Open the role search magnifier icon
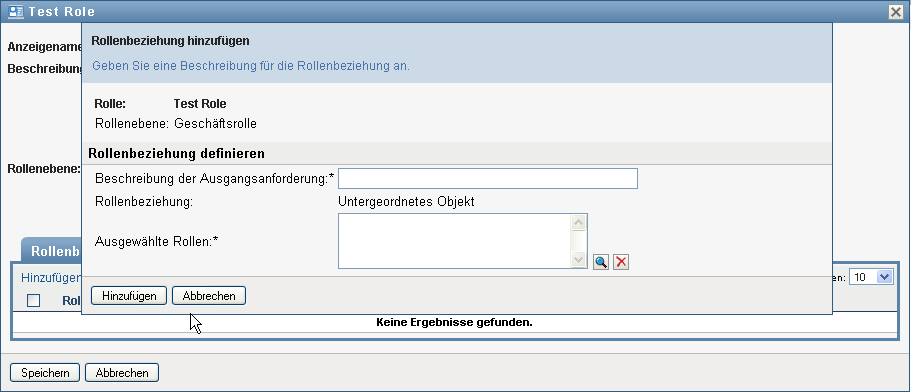 [601, 262]
